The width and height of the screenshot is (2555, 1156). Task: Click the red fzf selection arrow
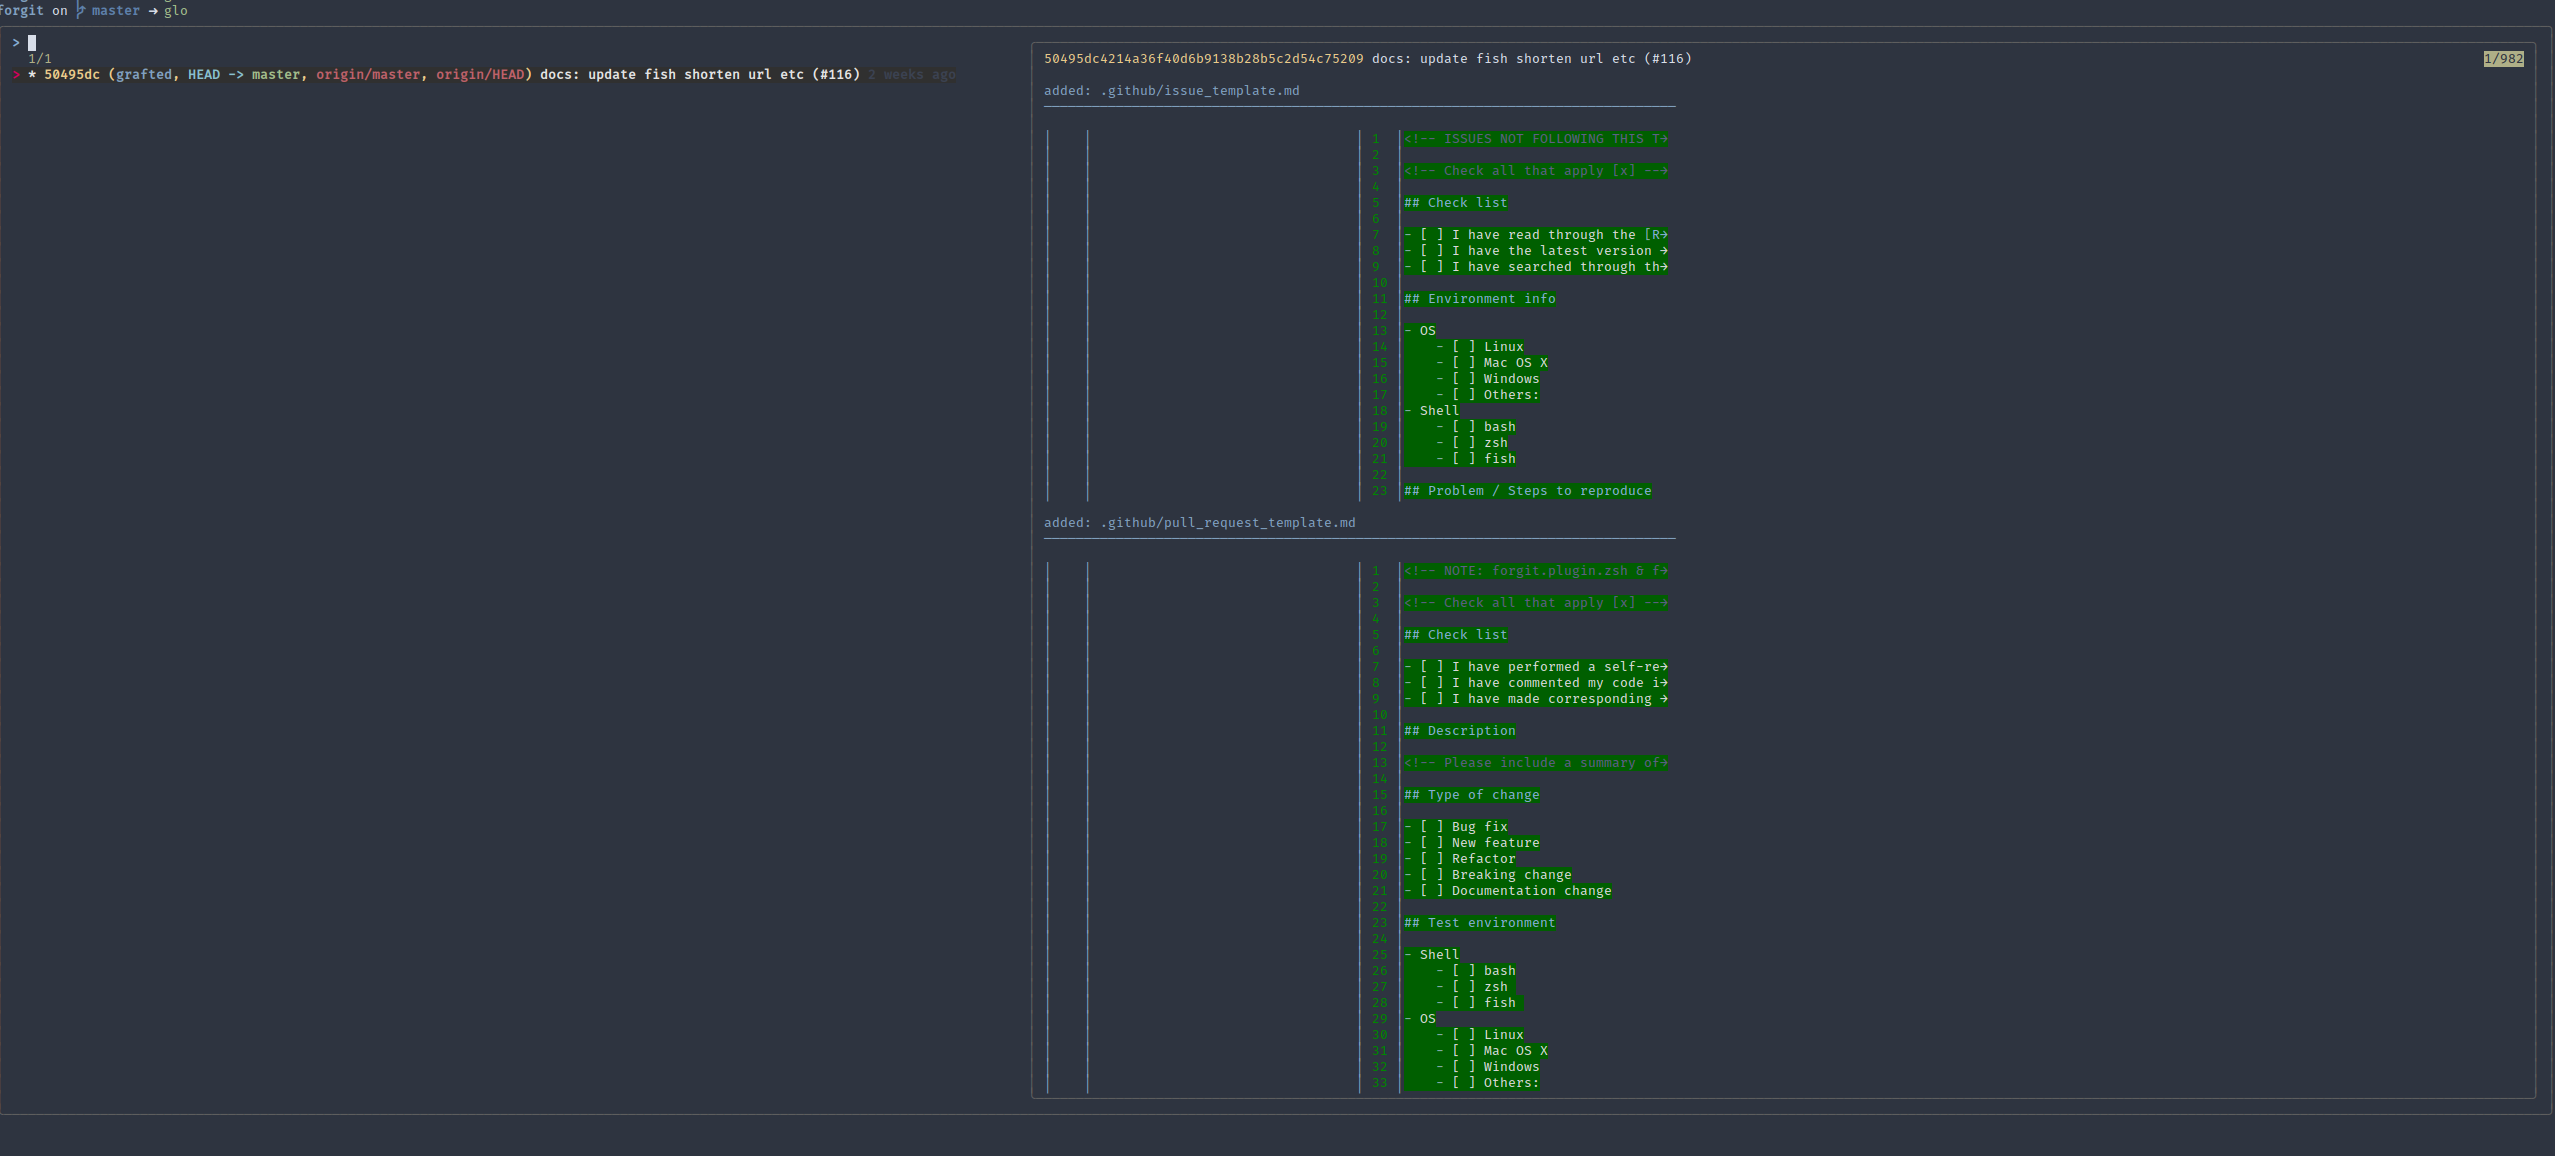pyautogui.click(x=17, y=74)
